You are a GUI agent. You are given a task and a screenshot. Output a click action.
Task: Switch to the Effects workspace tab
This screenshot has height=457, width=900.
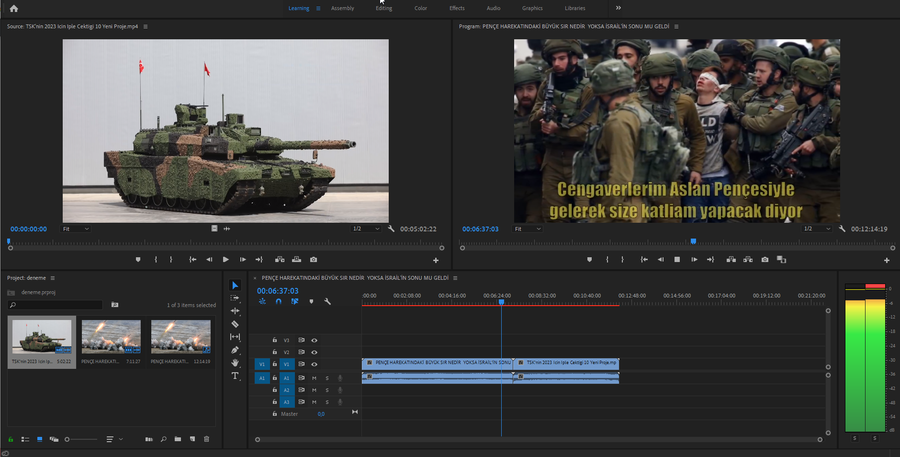[457, 8]
